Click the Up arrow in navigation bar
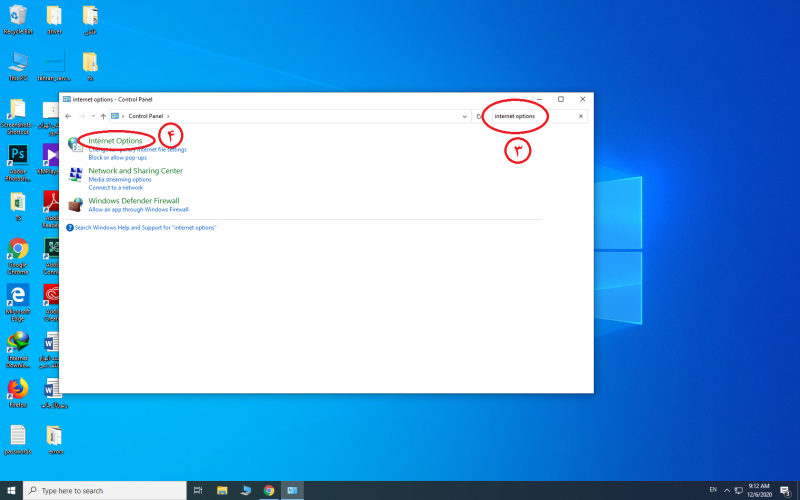This screenshot has width=800, height=500. (x=103, y=117)
